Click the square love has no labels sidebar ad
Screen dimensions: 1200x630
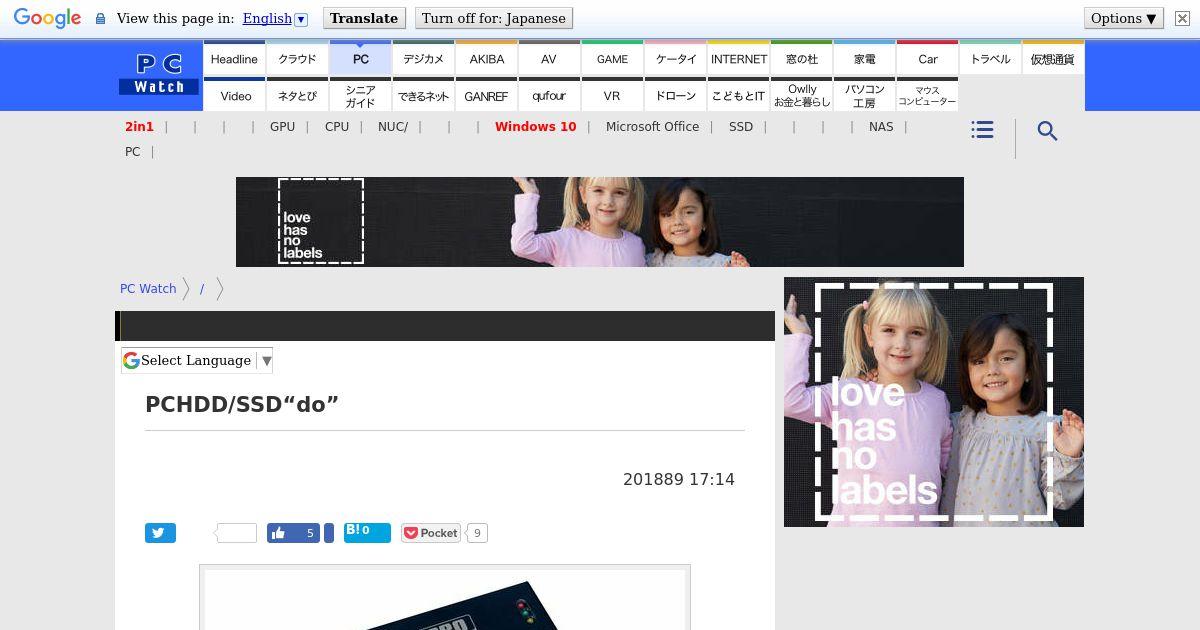934,402
